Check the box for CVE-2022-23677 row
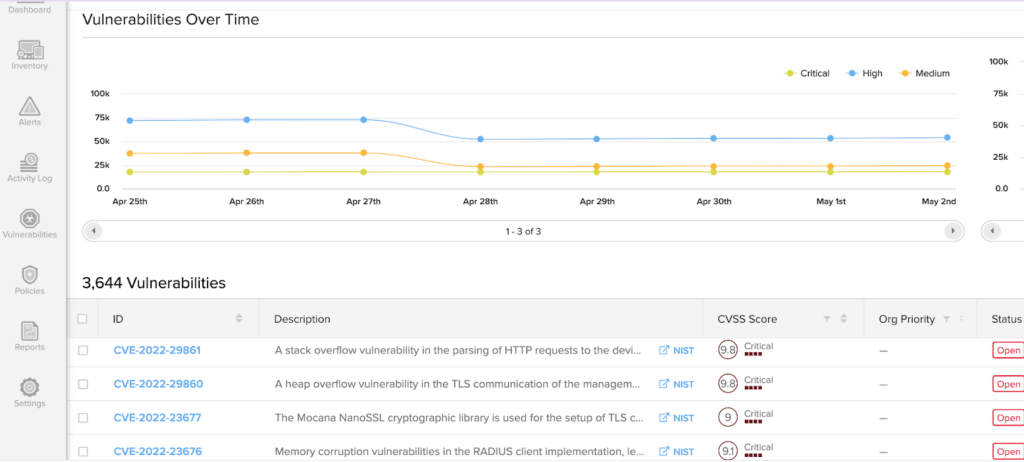Image resolution: width=1024 pixels, height=462 pixels. (83, 418)
